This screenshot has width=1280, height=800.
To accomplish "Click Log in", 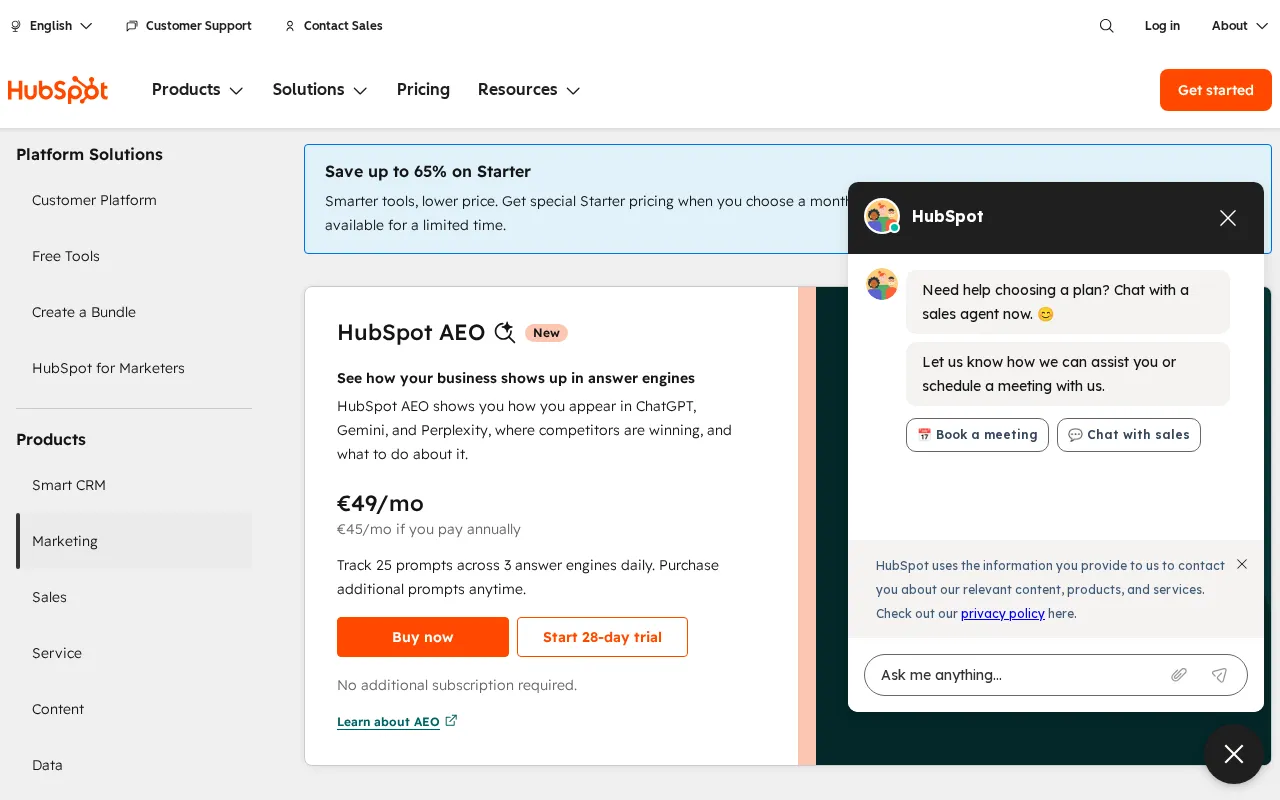I will pyautogui.click(x=1162, y=26).
